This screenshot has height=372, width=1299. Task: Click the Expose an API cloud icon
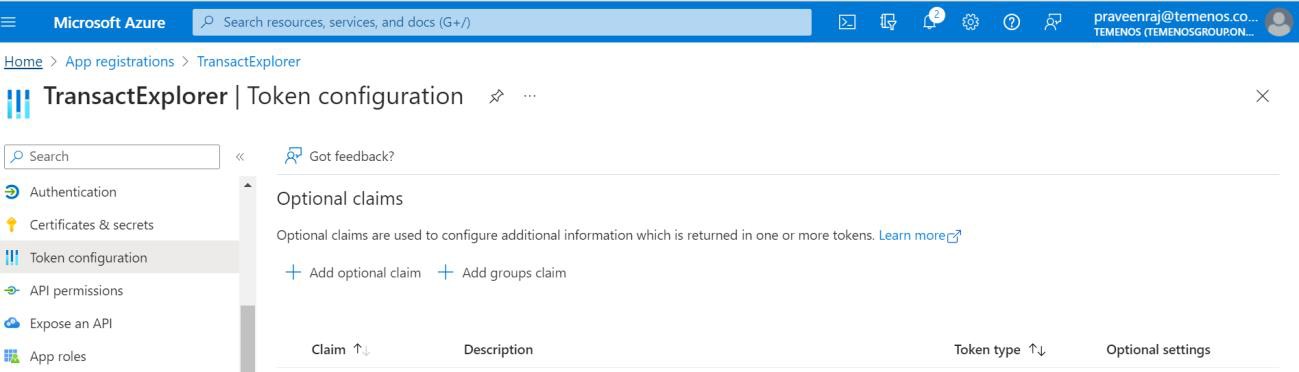click(x=12, y=324)
